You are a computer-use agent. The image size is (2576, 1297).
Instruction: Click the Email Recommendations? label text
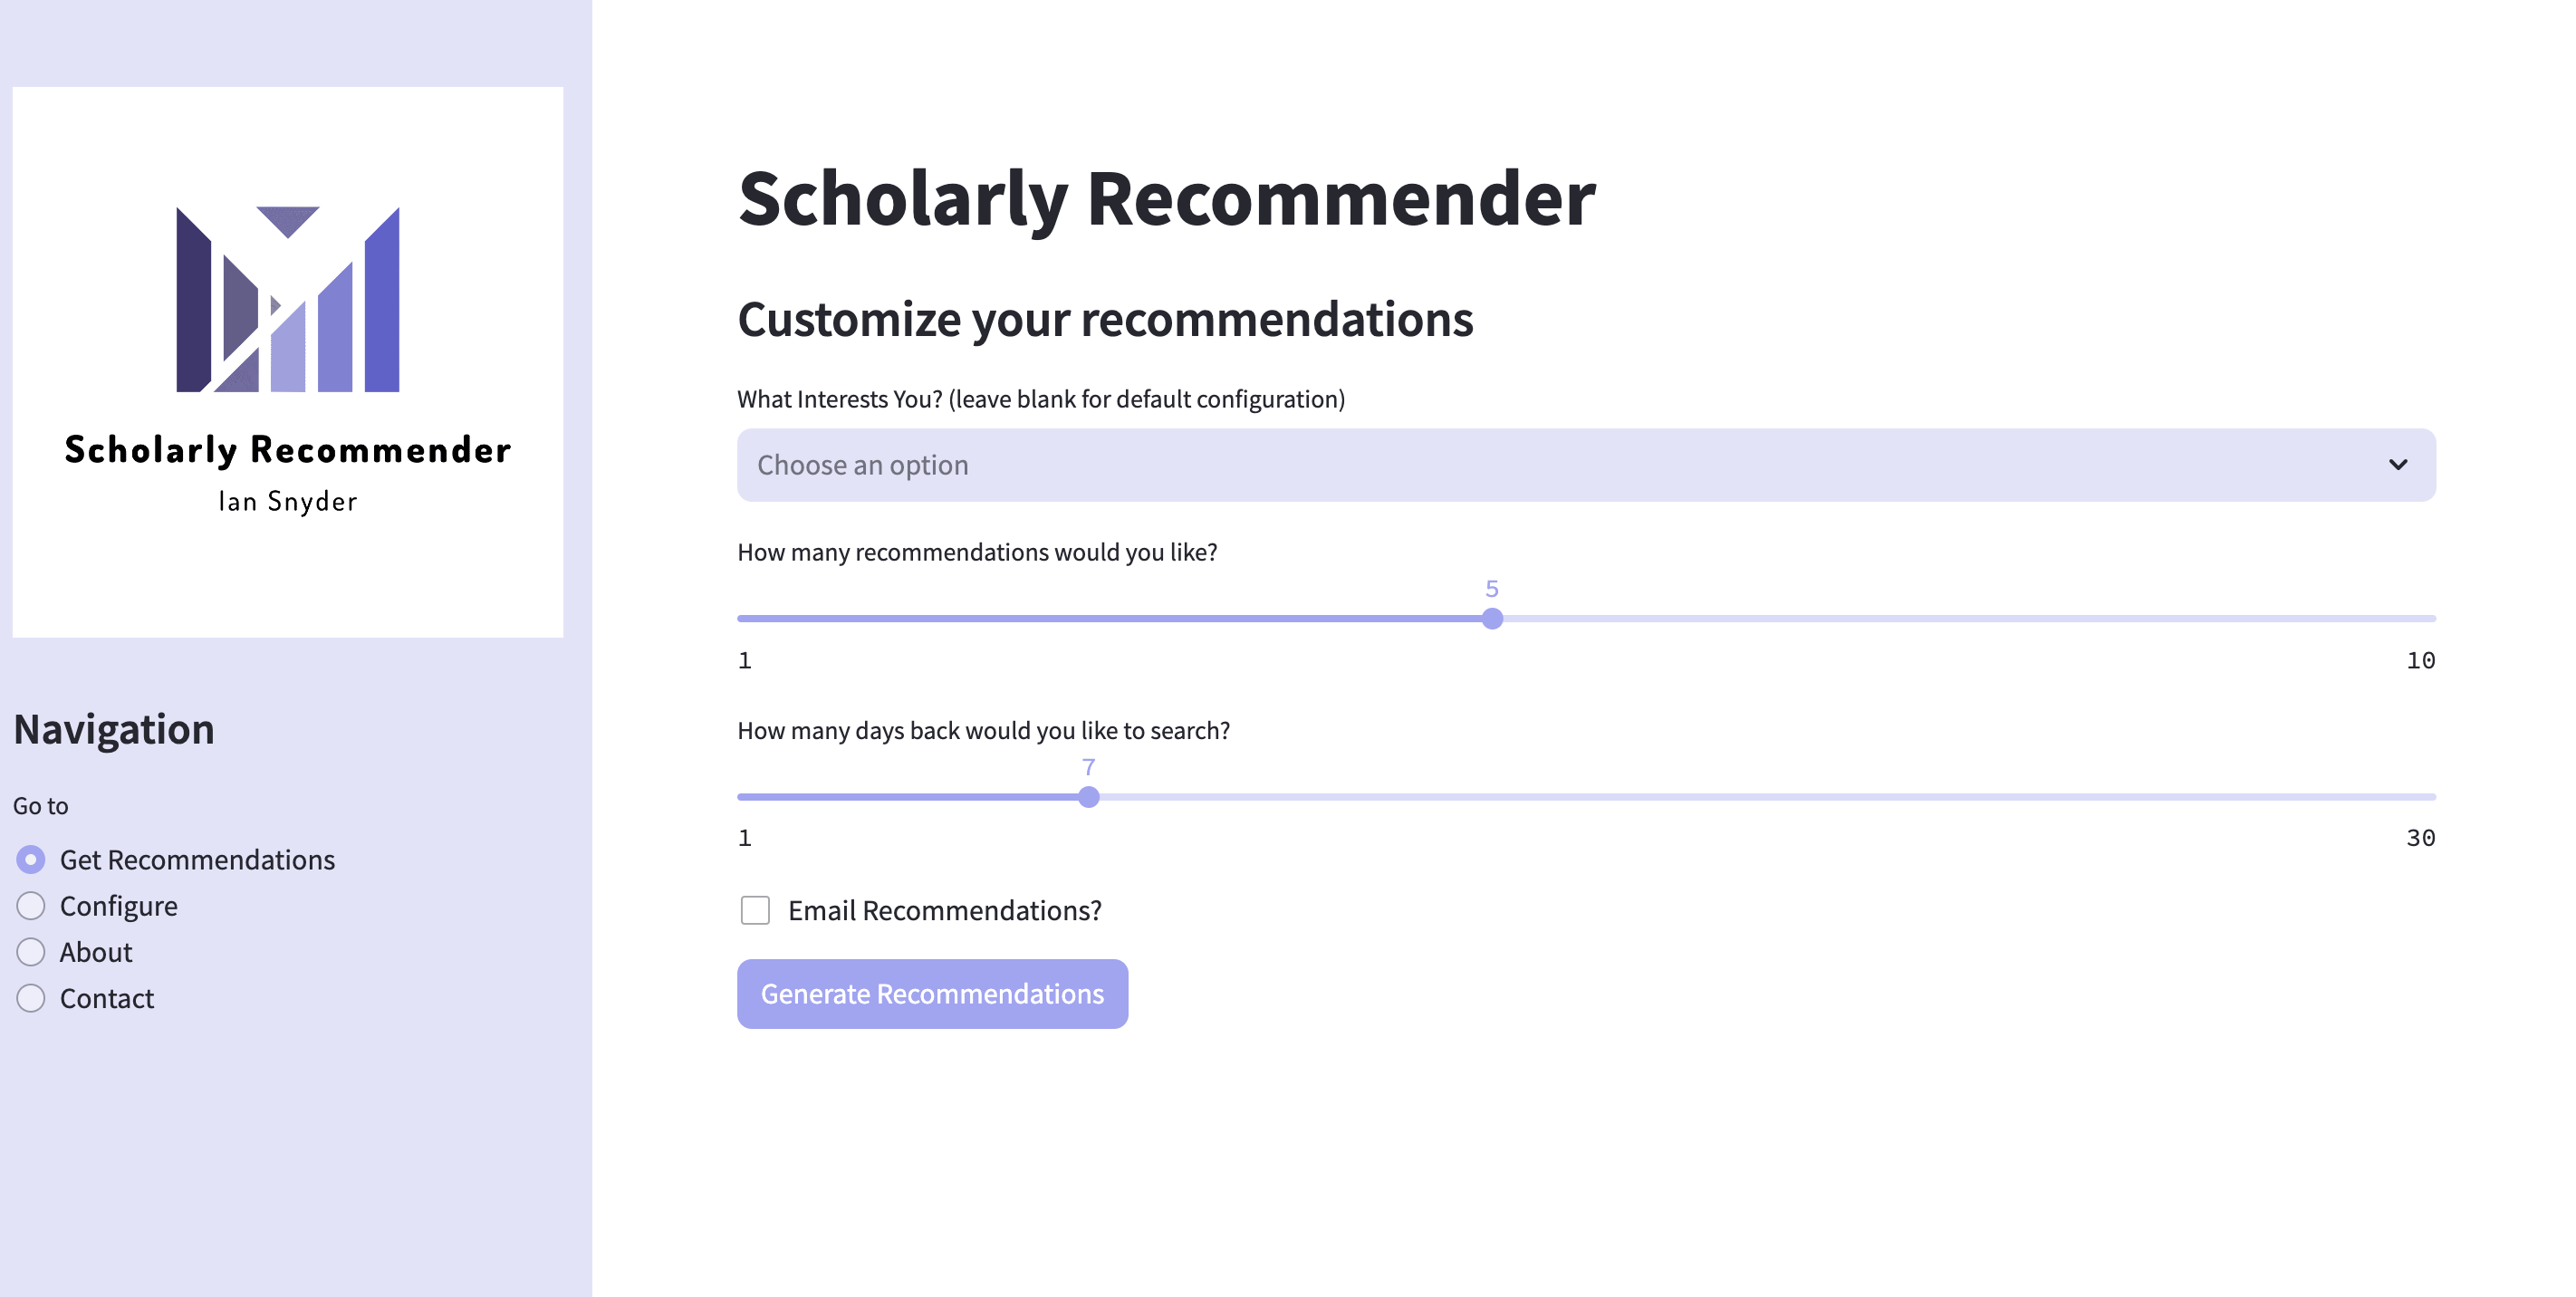[945, 910]
